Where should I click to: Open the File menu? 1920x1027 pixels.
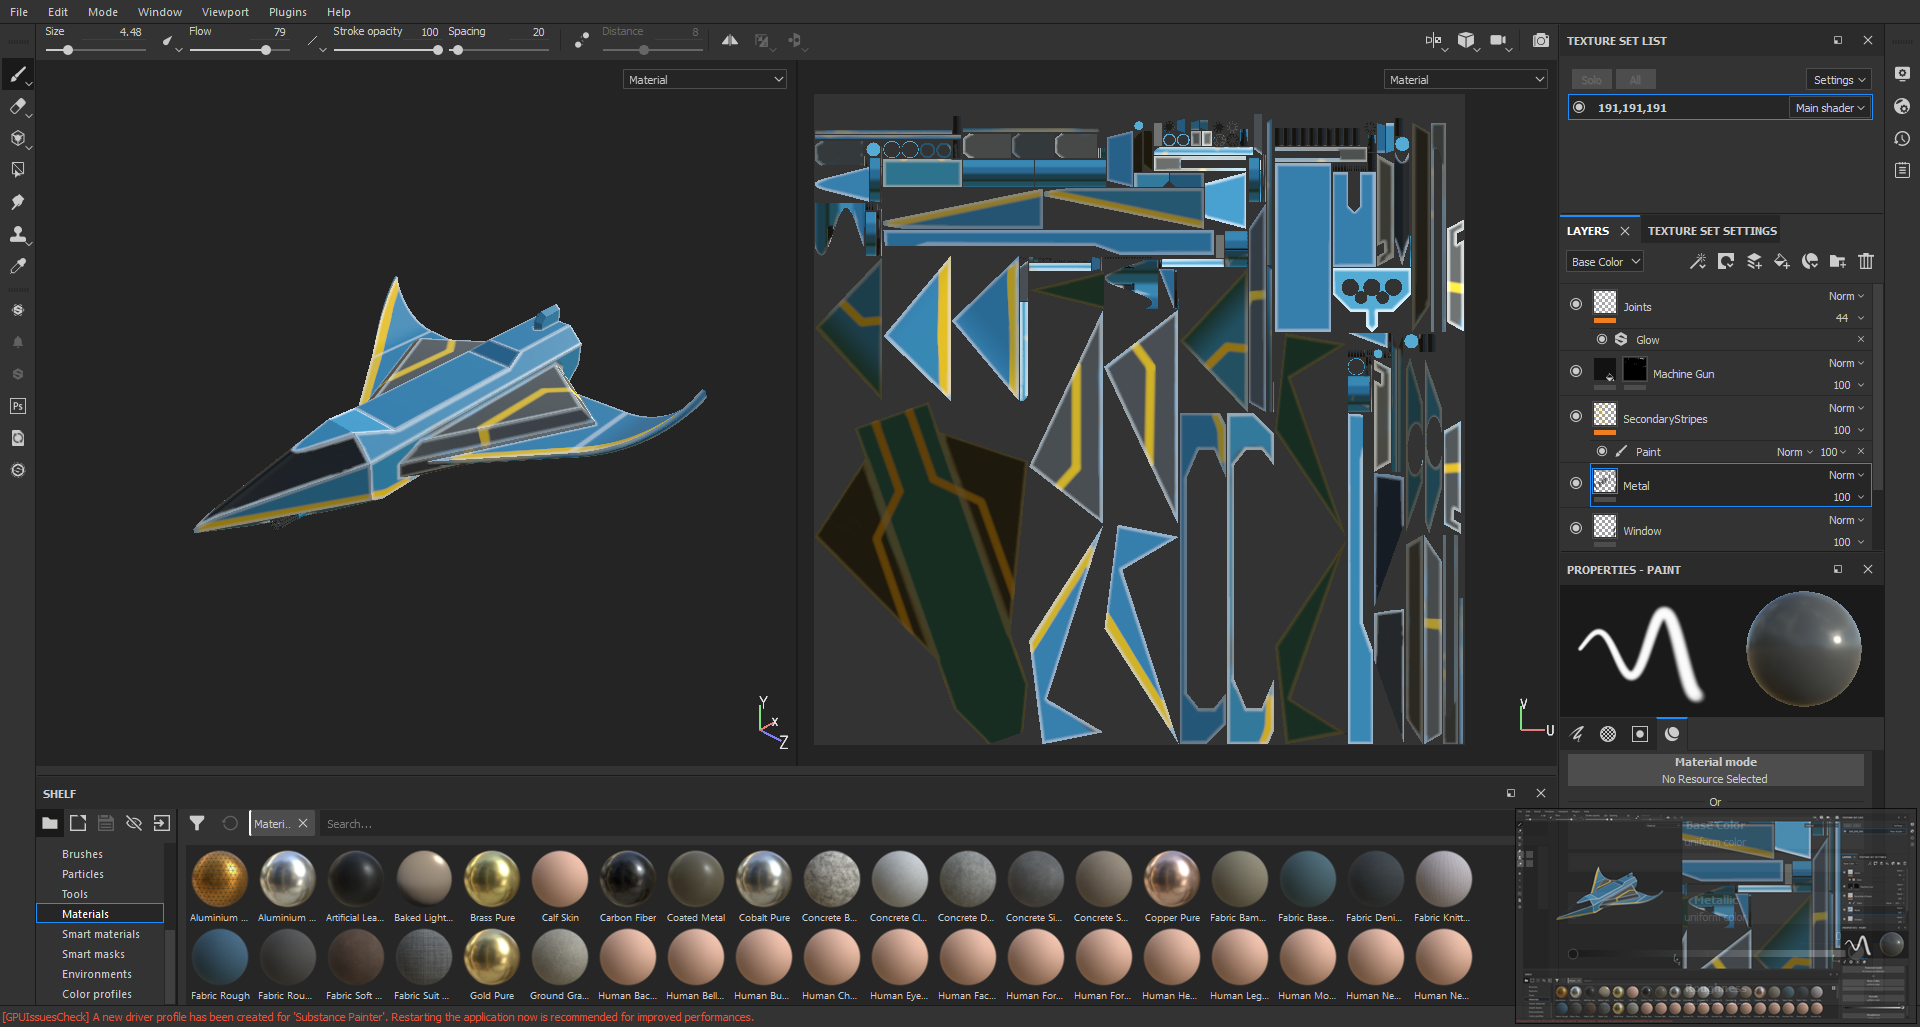click(x=19, y=12)
